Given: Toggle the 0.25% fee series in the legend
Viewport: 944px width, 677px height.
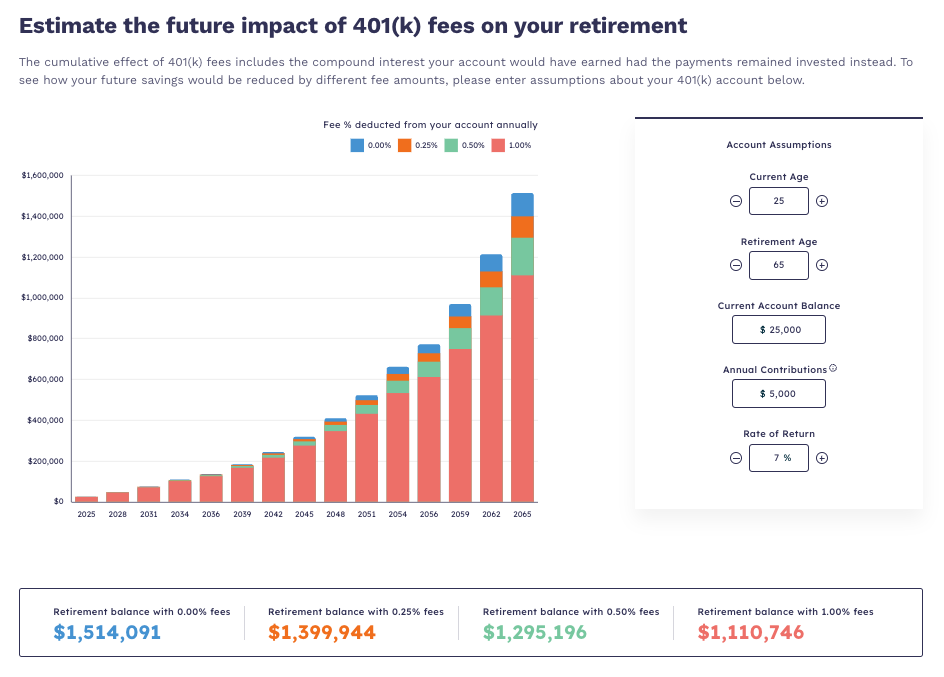Looking at the screenshot, I should coord(404,145).
